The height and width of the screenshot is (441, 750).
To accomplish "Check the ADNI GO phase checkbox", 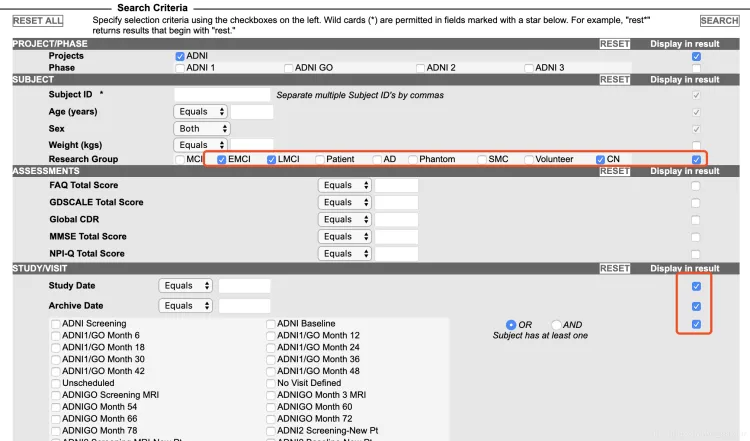I will pos(287,68).
